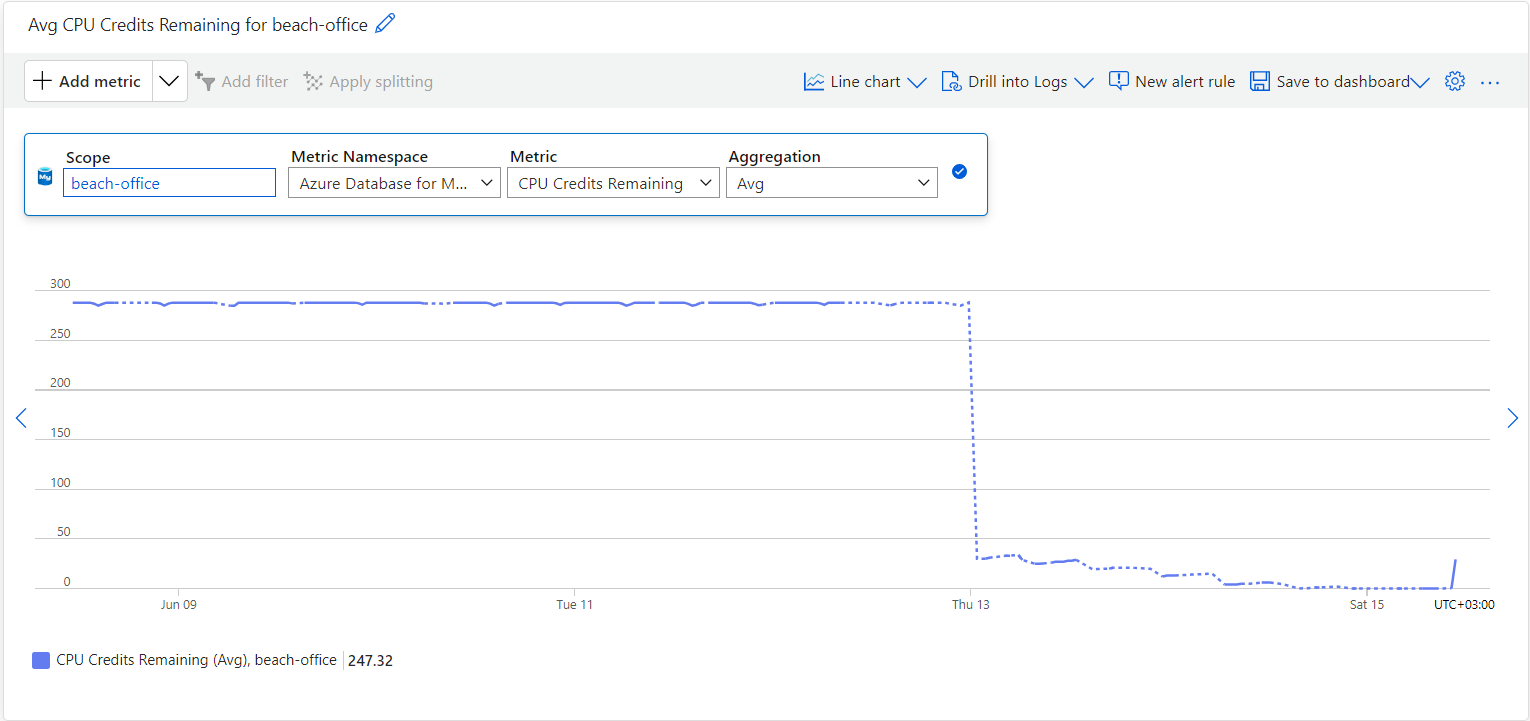Confirm the metric with the blue checkmark

click(959, 171)
